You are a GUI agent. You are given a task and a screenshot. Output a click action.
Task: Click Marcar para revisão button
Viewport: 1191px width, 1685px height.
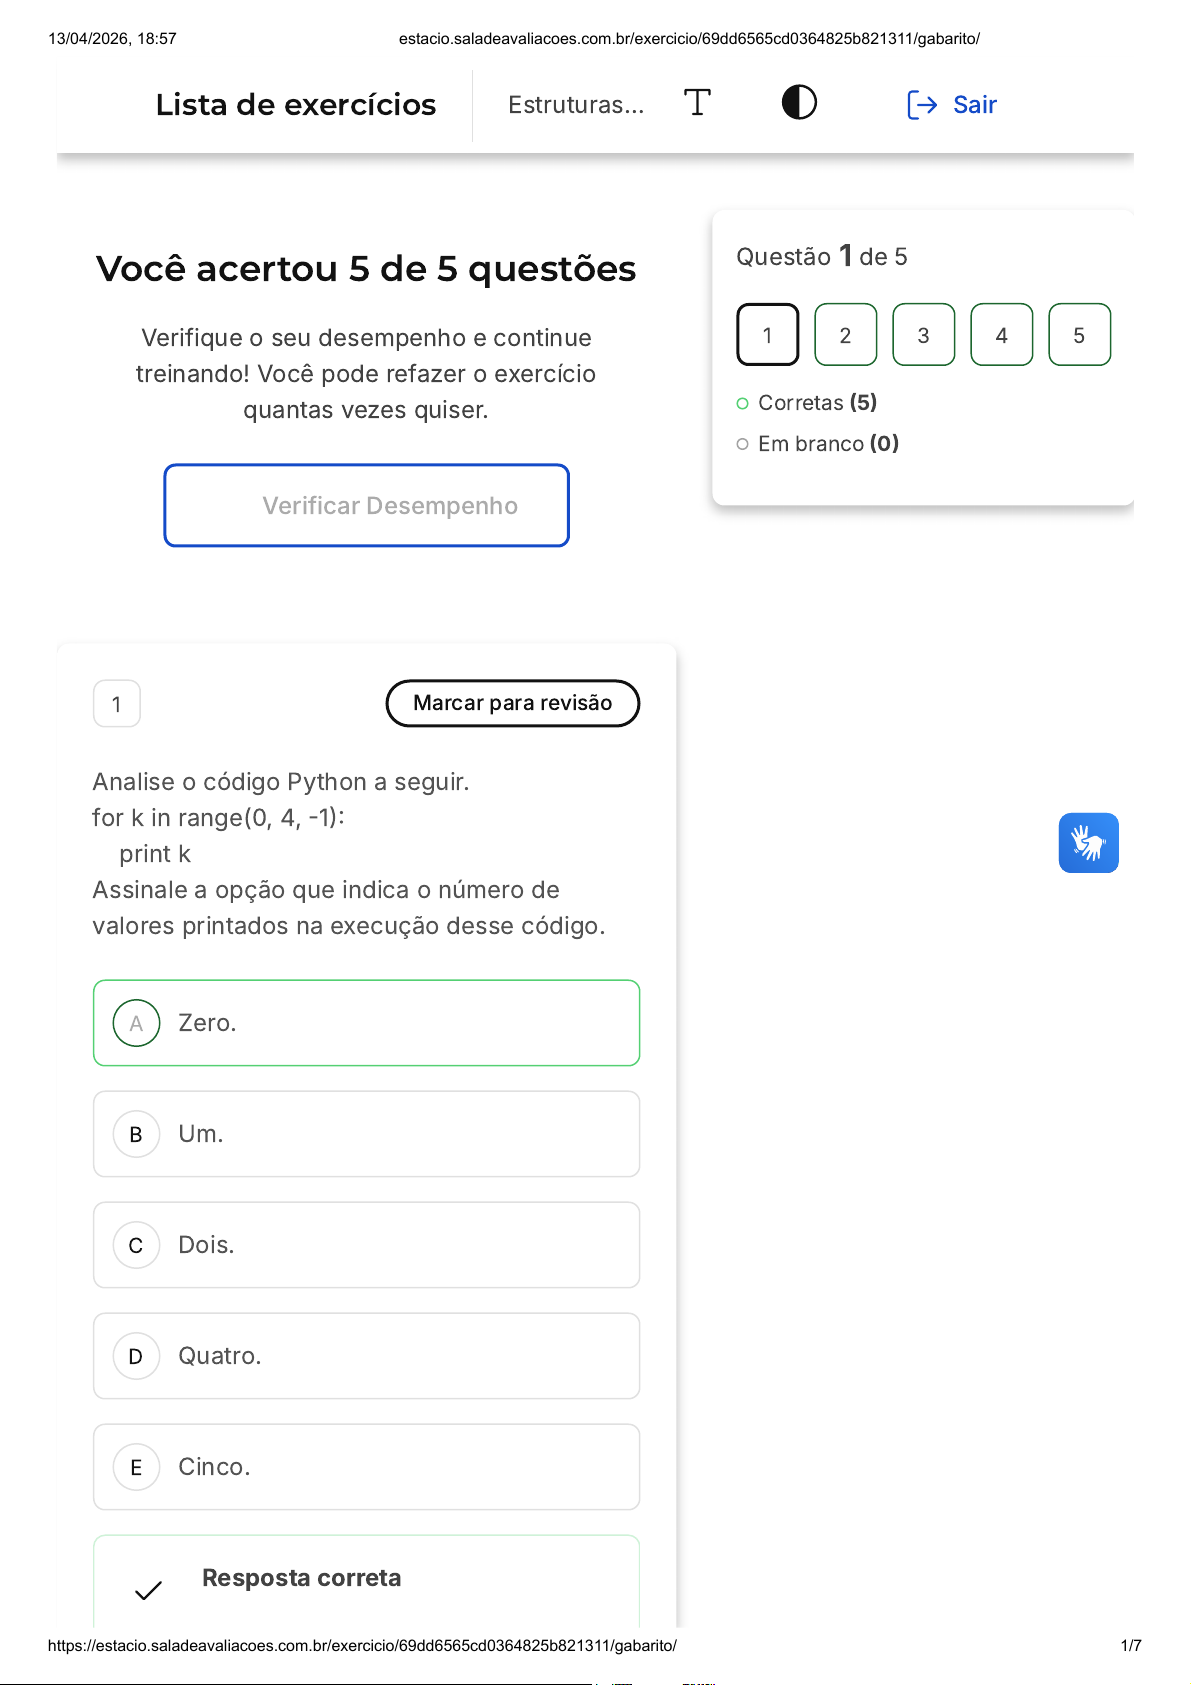[x=512, y=703]
